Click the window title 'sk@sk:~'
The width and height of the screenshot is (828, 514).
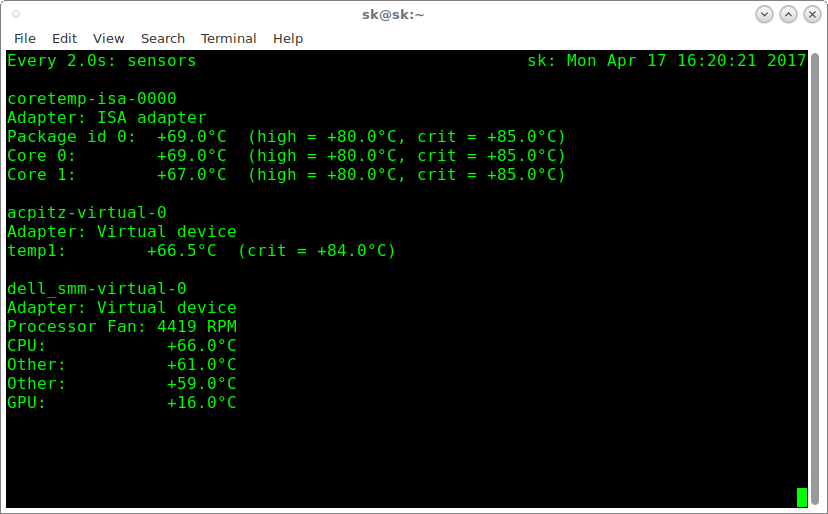[393, 15]
